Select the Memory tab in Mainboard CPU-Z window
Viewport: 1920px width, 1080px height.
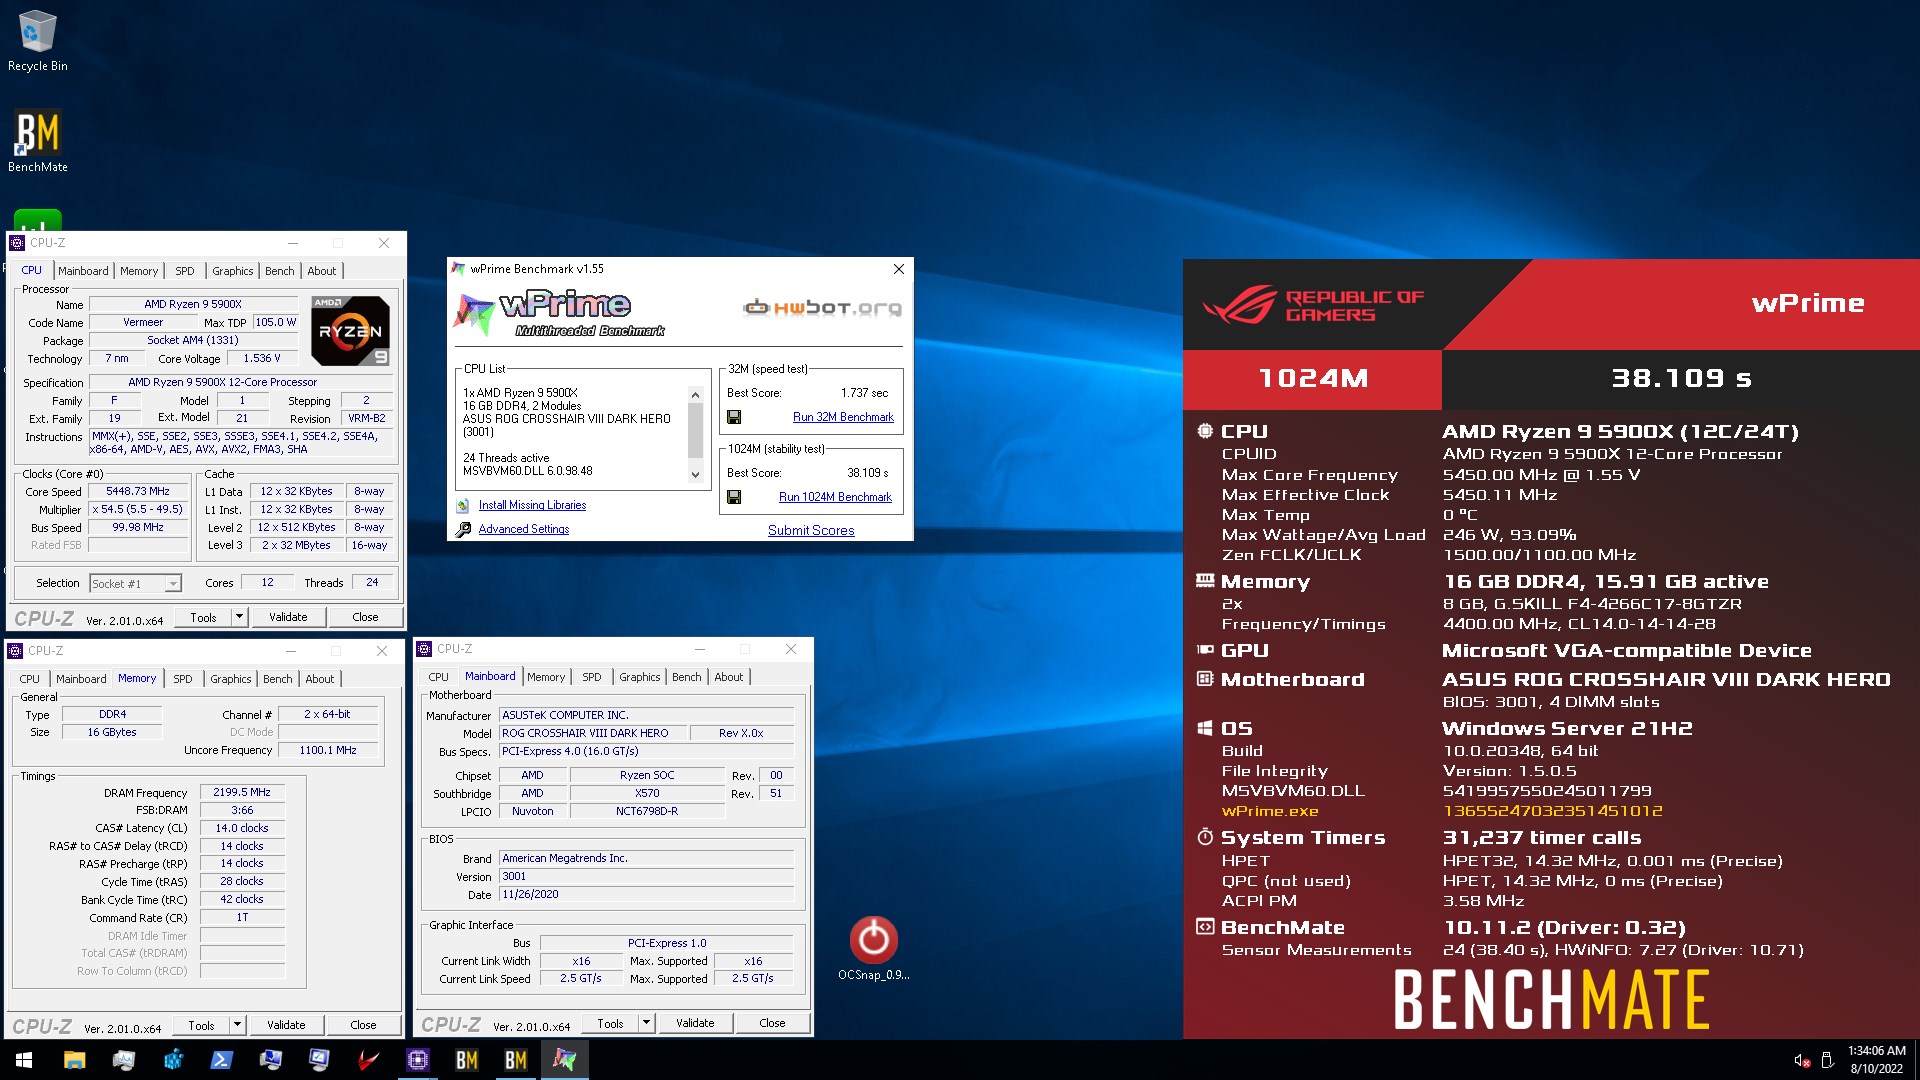pyautogui.click(x=546, y=677)
